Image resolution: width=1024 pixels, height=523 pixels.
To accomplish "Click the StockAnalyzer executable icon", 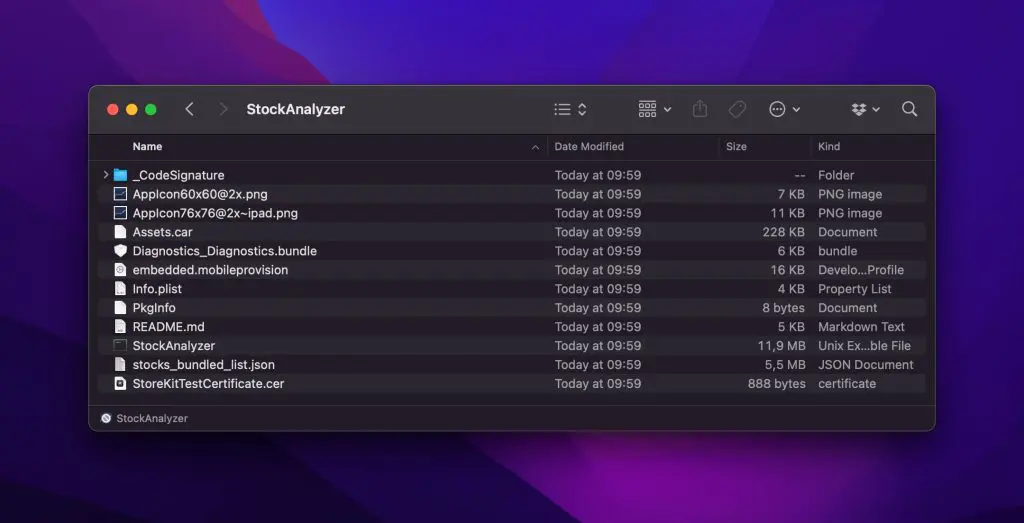I will point(120,345).
